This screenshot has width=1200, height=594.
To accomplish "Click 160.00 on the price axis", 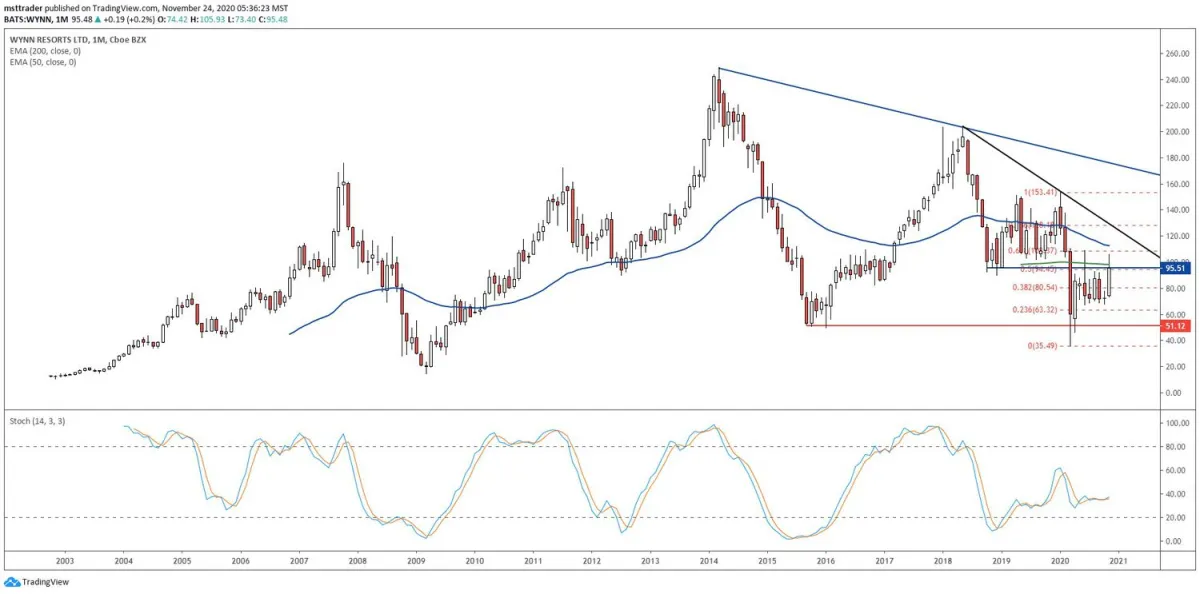I will pos(1178,184).
